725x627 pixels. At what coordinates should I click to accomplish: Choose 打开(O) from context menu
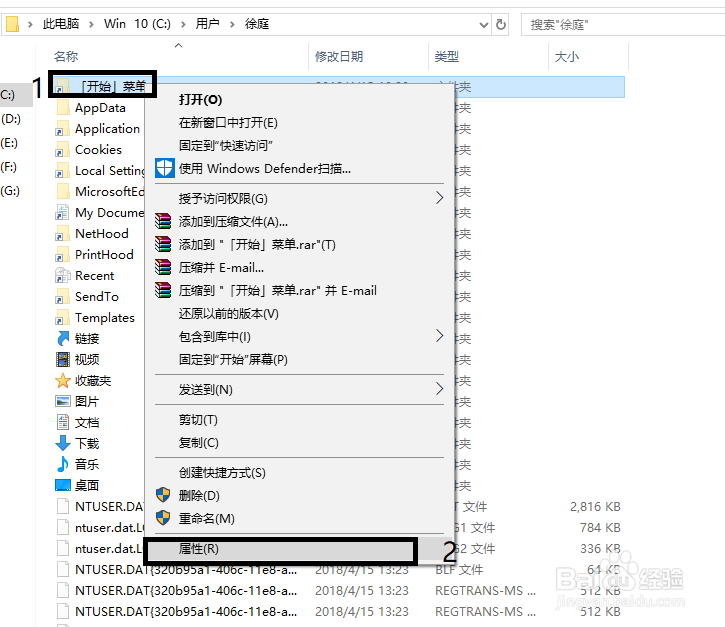point(299,100)
